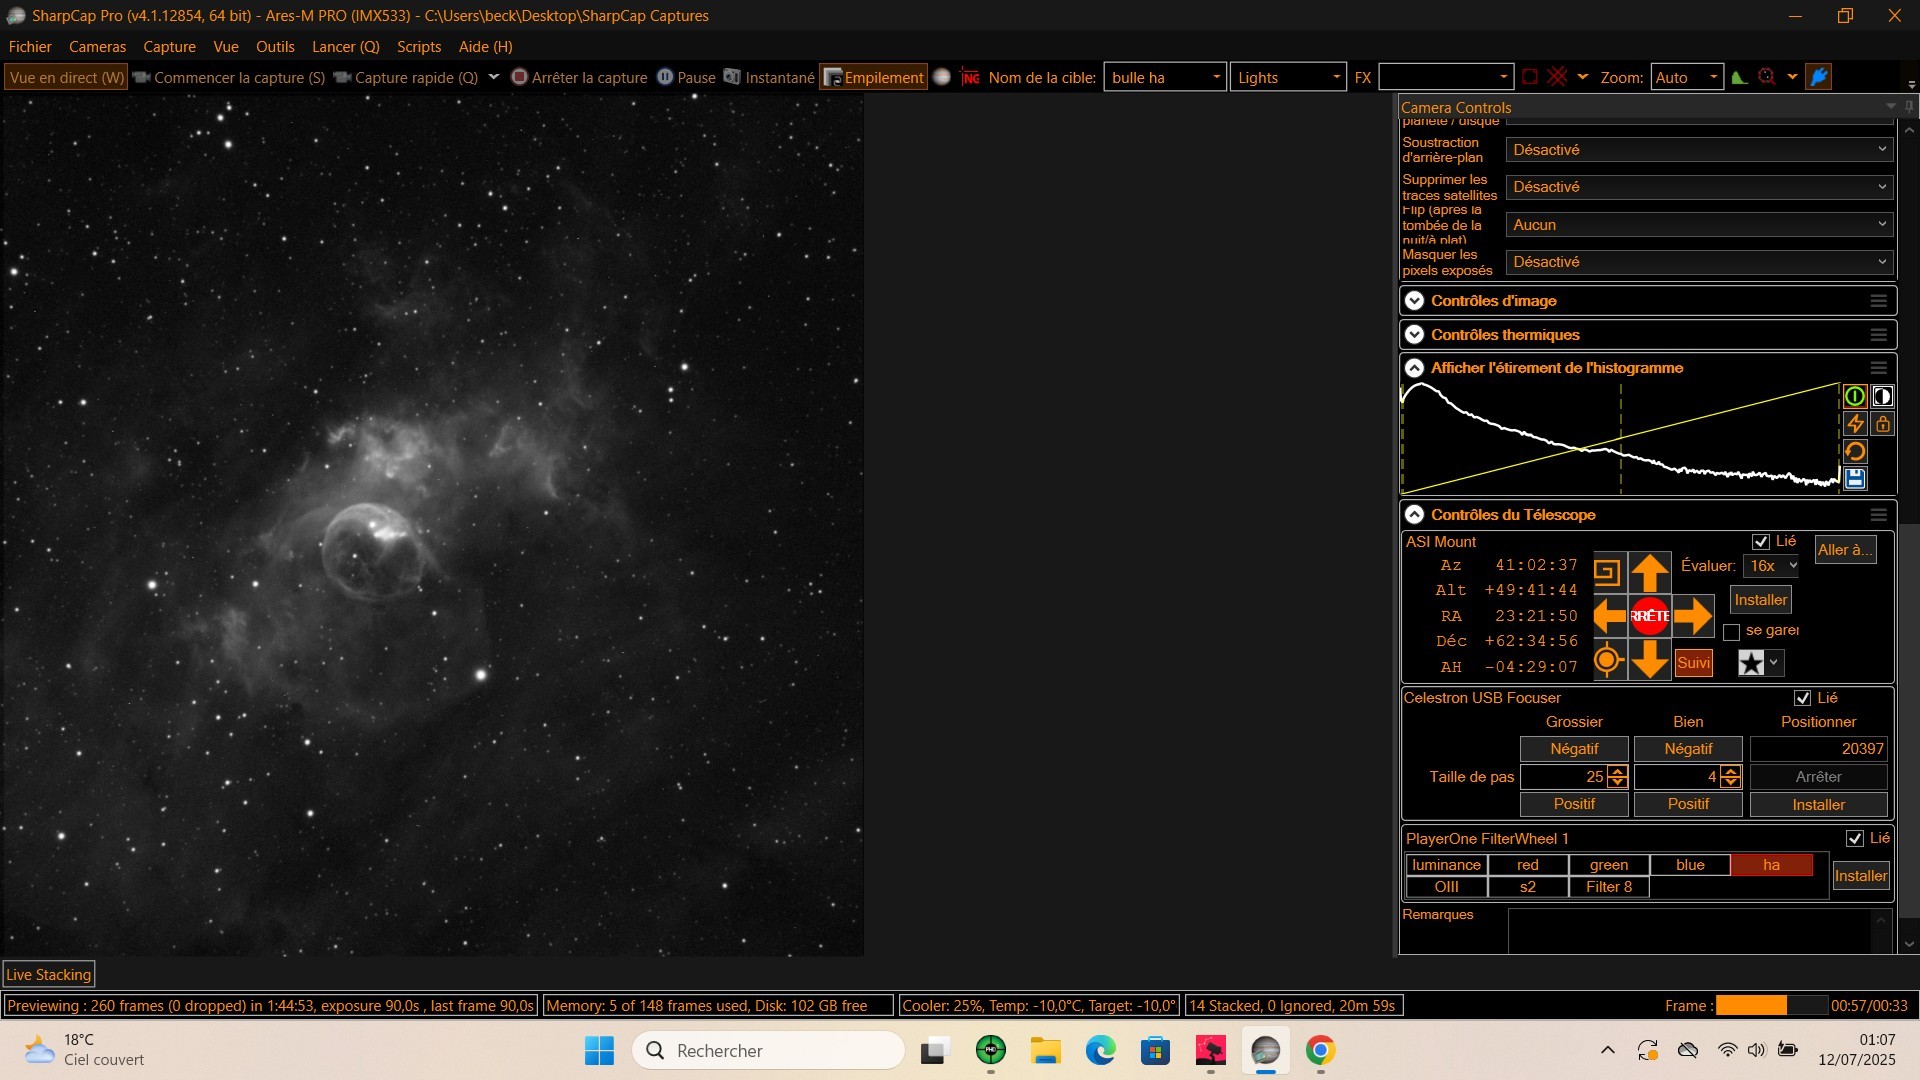Click the sphere icon next to Empilement
Screen dimensions: 1920x1080
941,77
